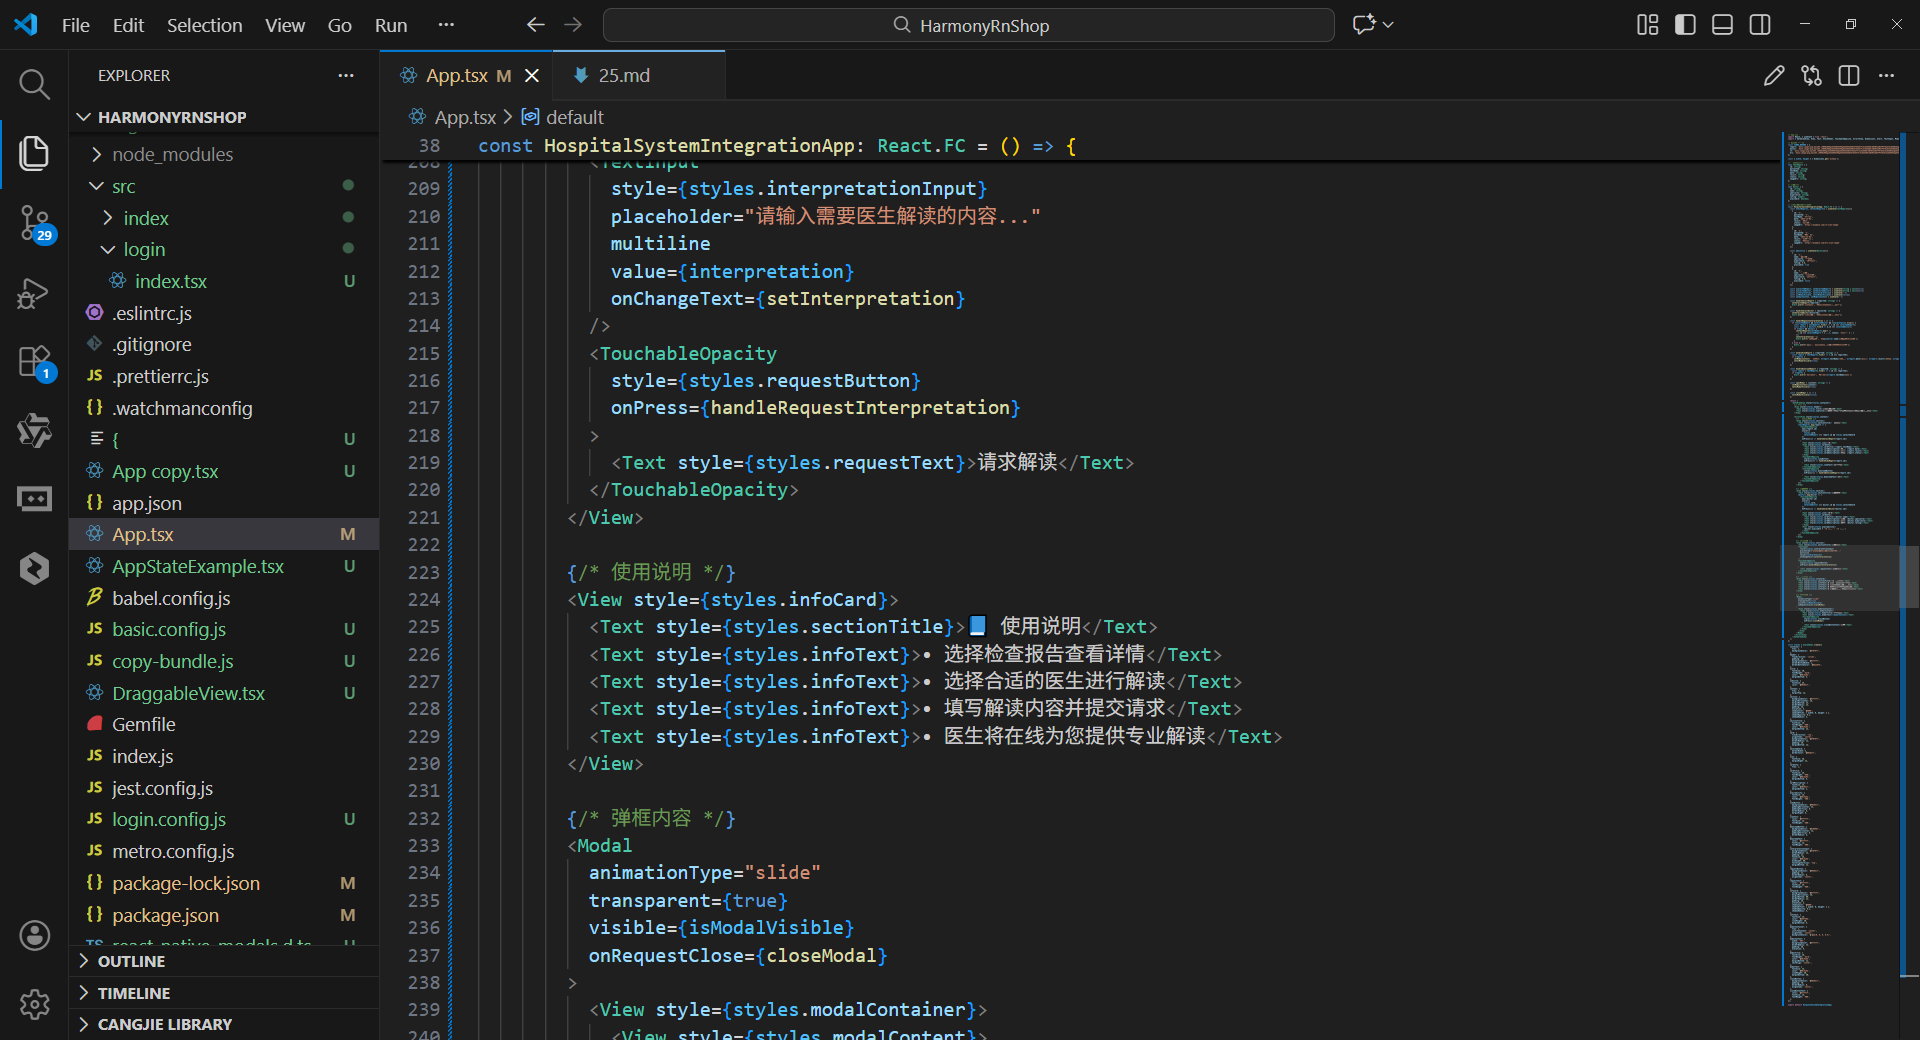
Task: Open the package-lock.json file
Action: click(224, 883)
